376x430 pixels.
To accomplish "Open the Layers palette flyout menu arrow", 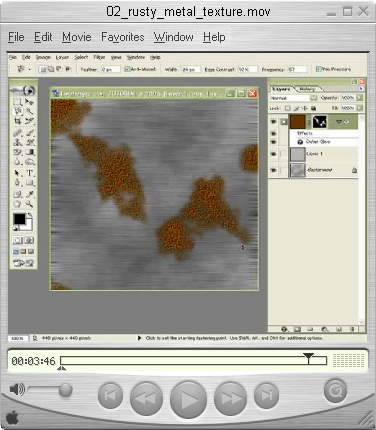I will click(x=361, y=89).
